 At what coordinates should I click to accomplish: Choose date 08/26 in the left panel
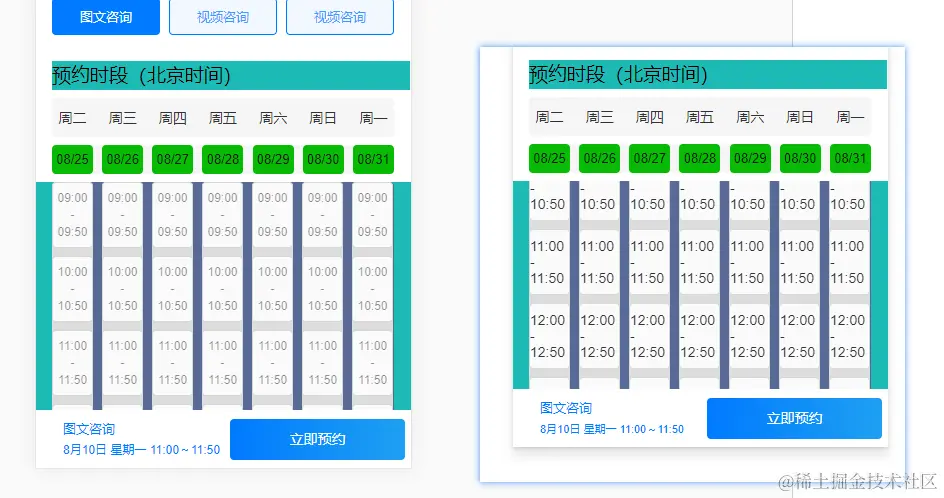click(123, 160)
